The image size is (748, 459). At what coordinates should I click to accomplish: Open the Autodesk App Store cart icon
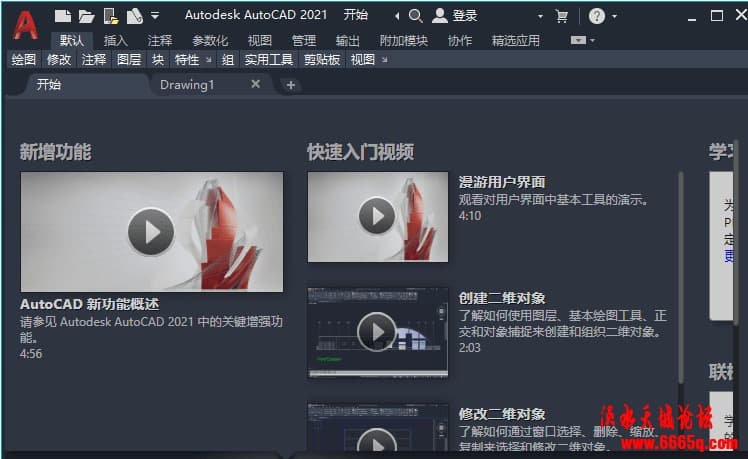pyautogui.click(x=562, y=17)
